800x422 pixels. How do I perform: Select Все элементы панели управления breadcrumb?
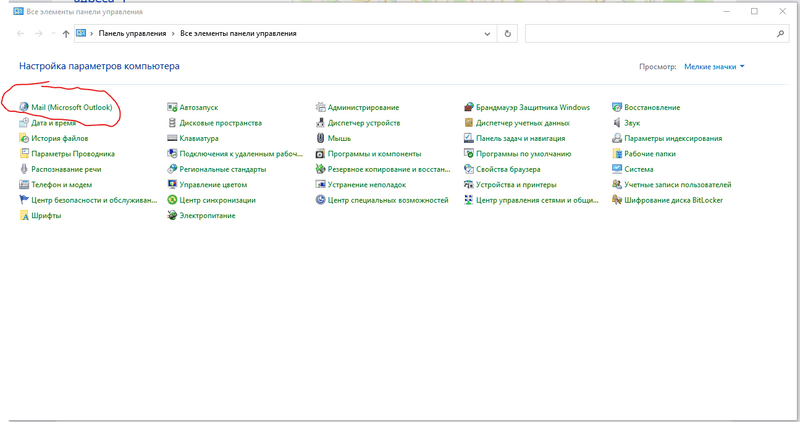[238, 34]
